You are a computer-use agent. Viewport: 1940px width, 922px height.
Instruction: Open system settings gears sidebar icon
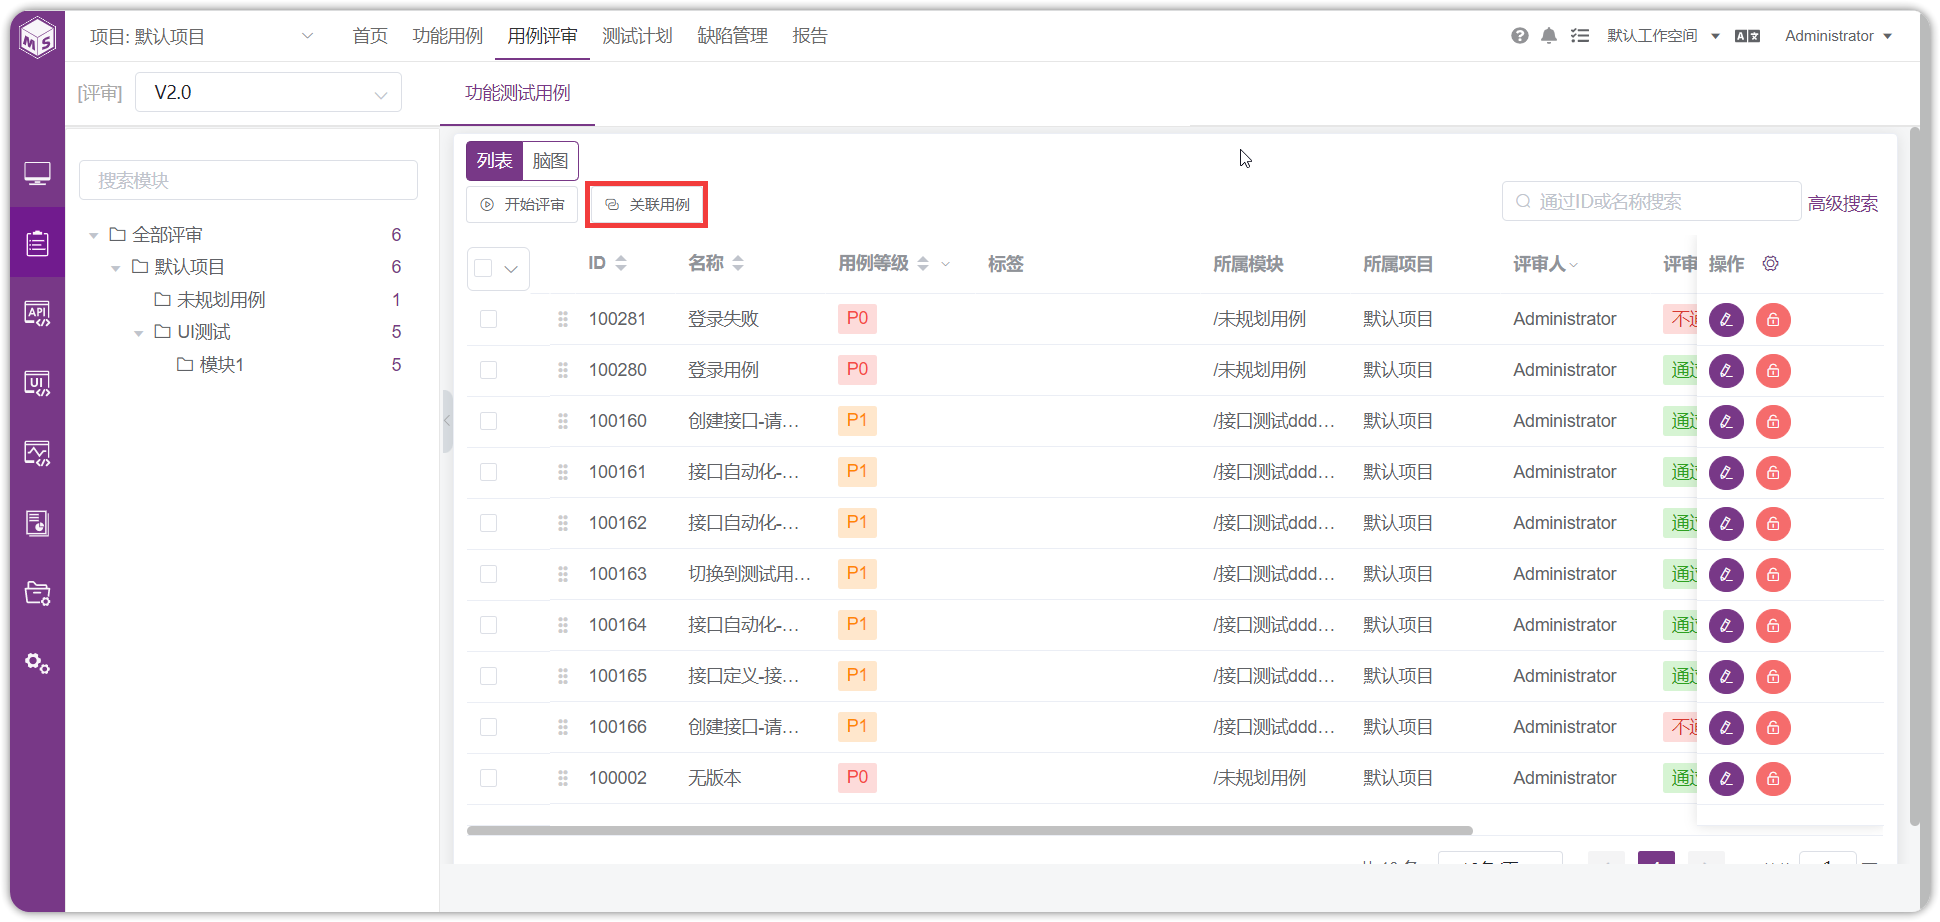pyautogui.click(x=38, y=663)
